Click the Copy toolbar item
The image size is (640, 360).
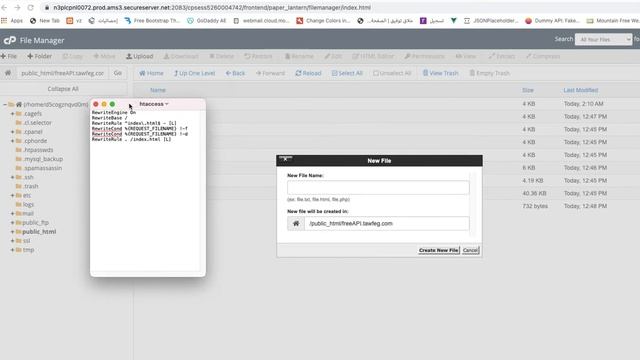coord(73,56)
